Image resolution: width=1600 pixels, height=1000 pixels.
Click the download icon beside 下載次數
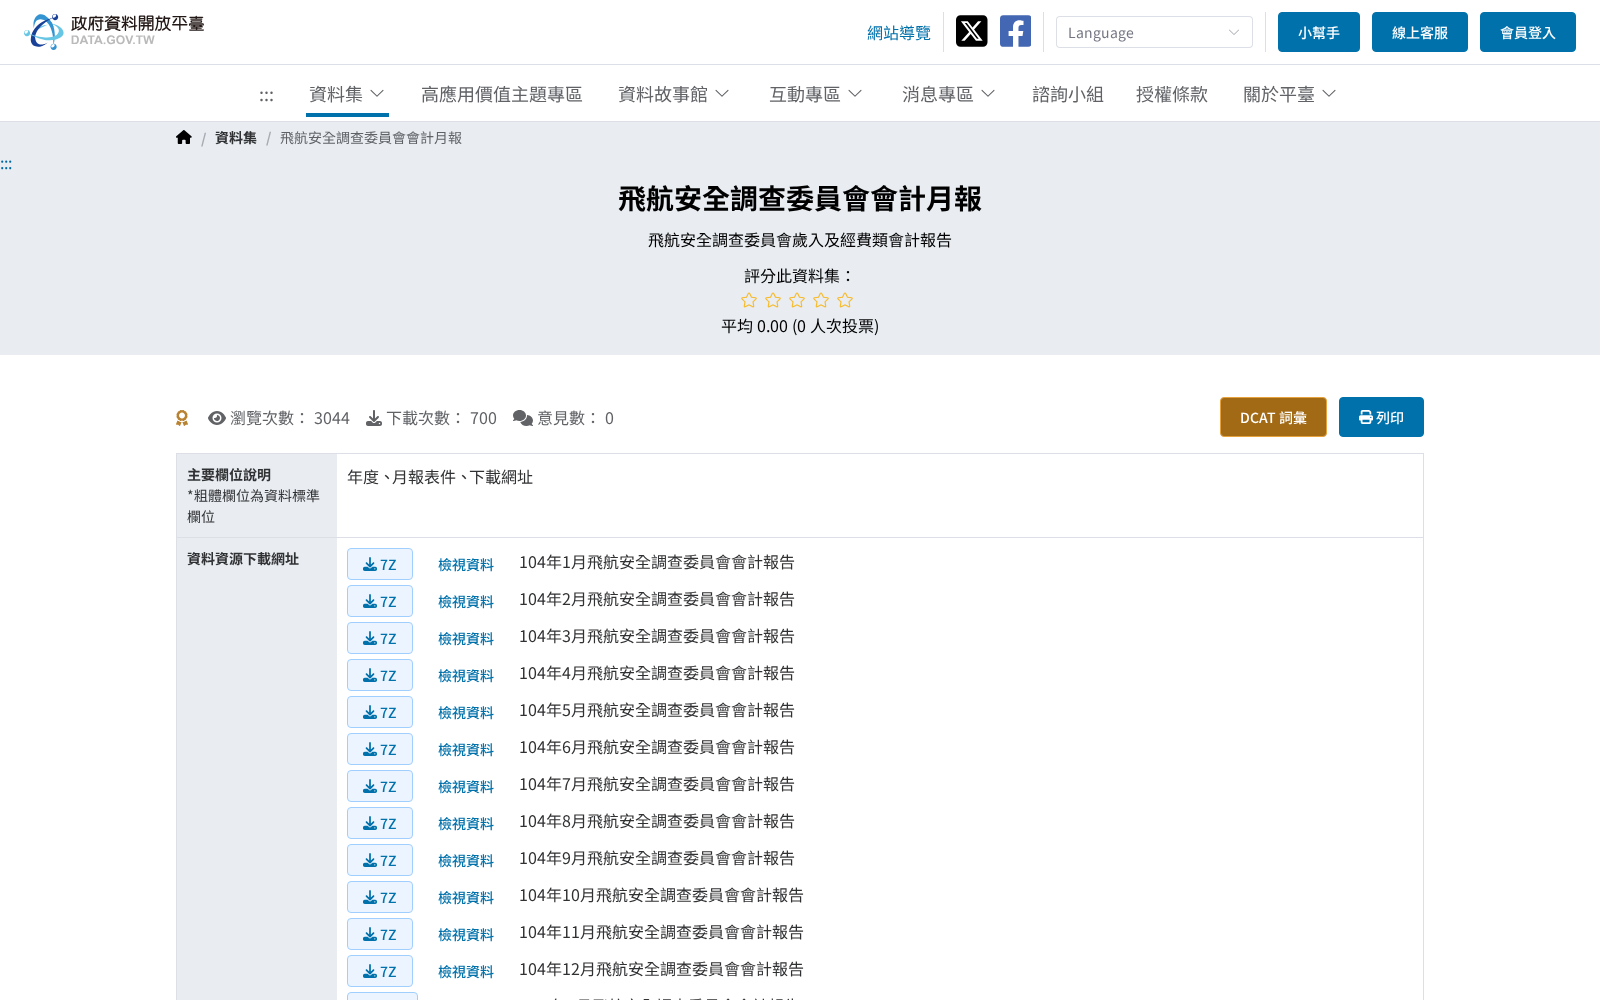click(x=374, y=418)
